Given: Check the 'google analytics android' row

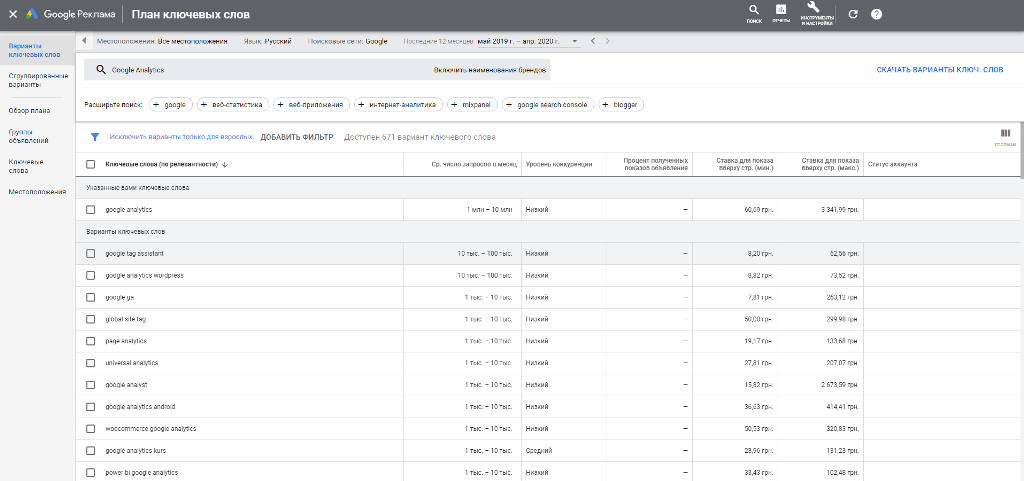Looking at the screenshot, I should coord(91,407).
